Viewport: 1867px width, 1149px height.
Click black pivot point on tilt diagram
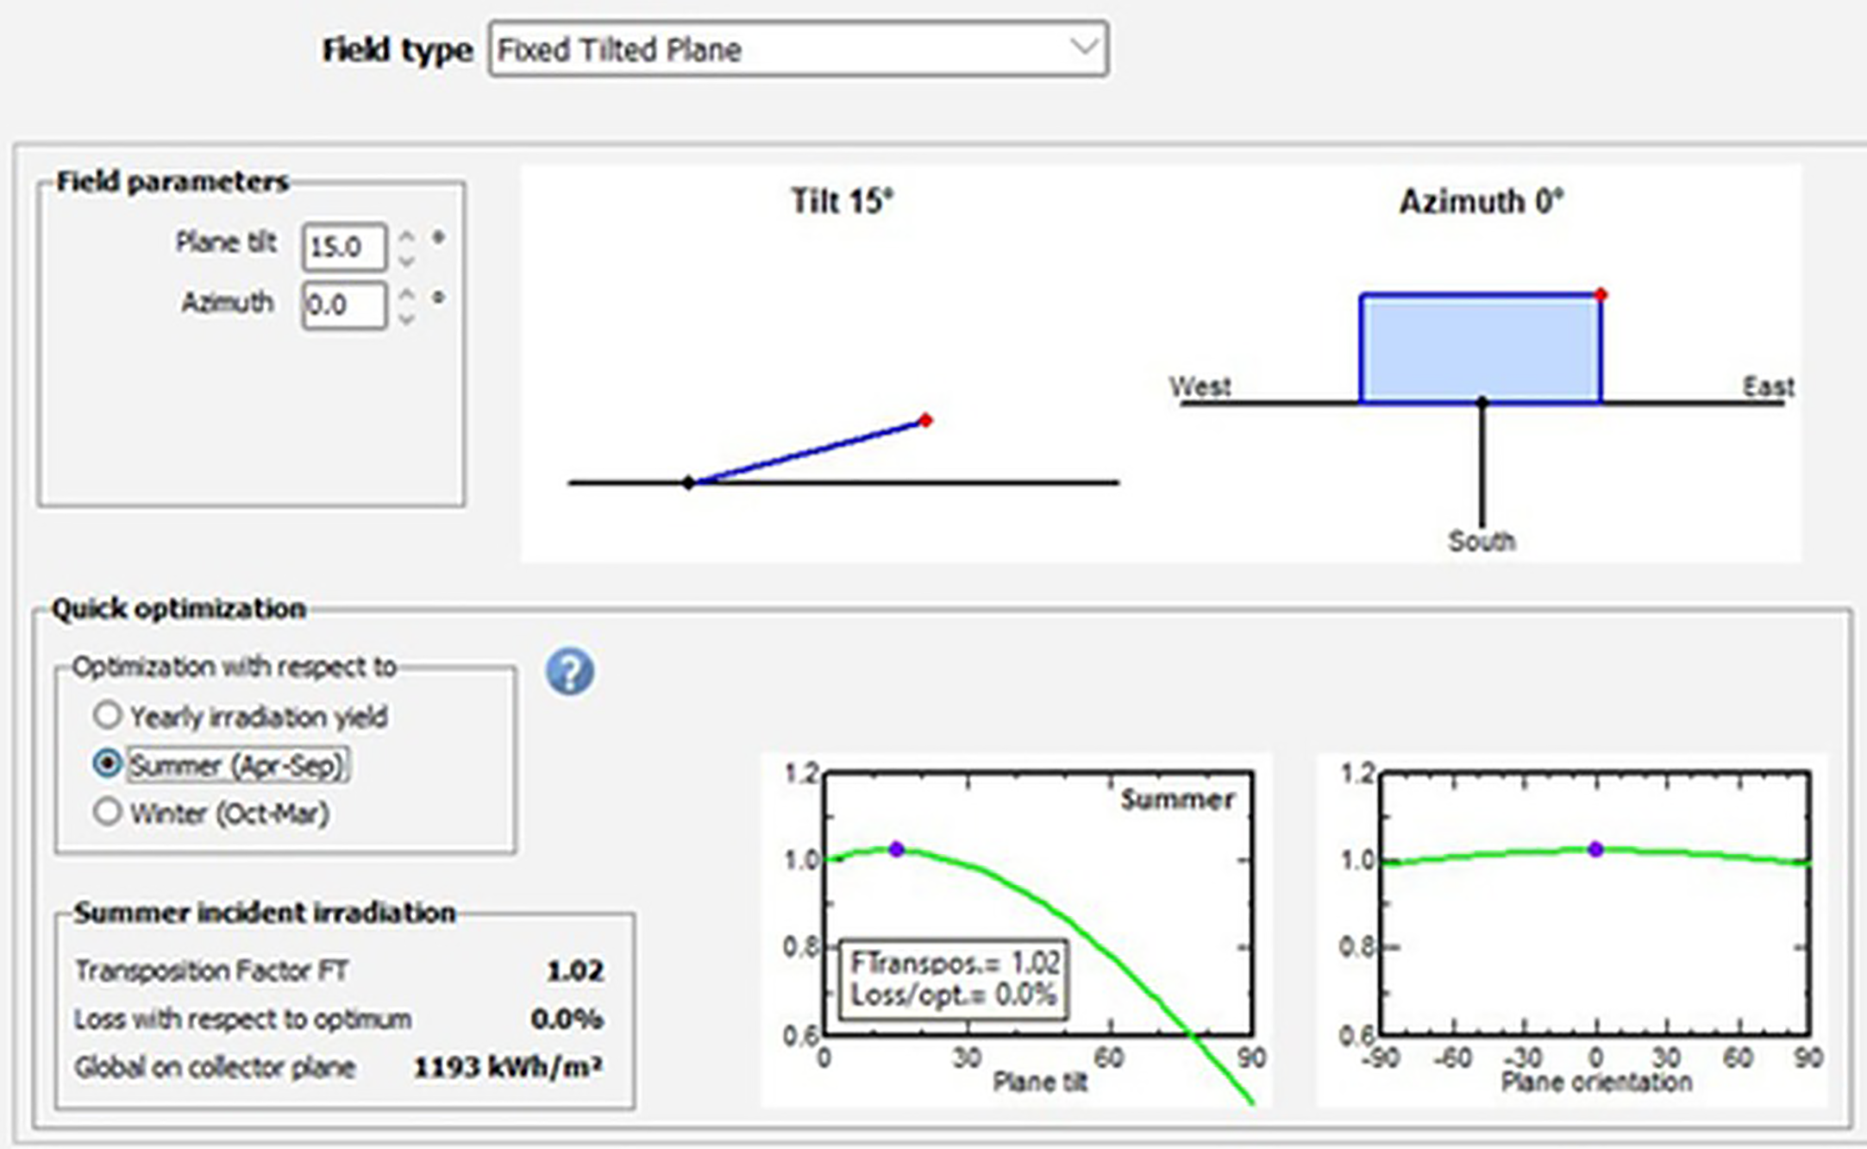[x=688, y=483]
